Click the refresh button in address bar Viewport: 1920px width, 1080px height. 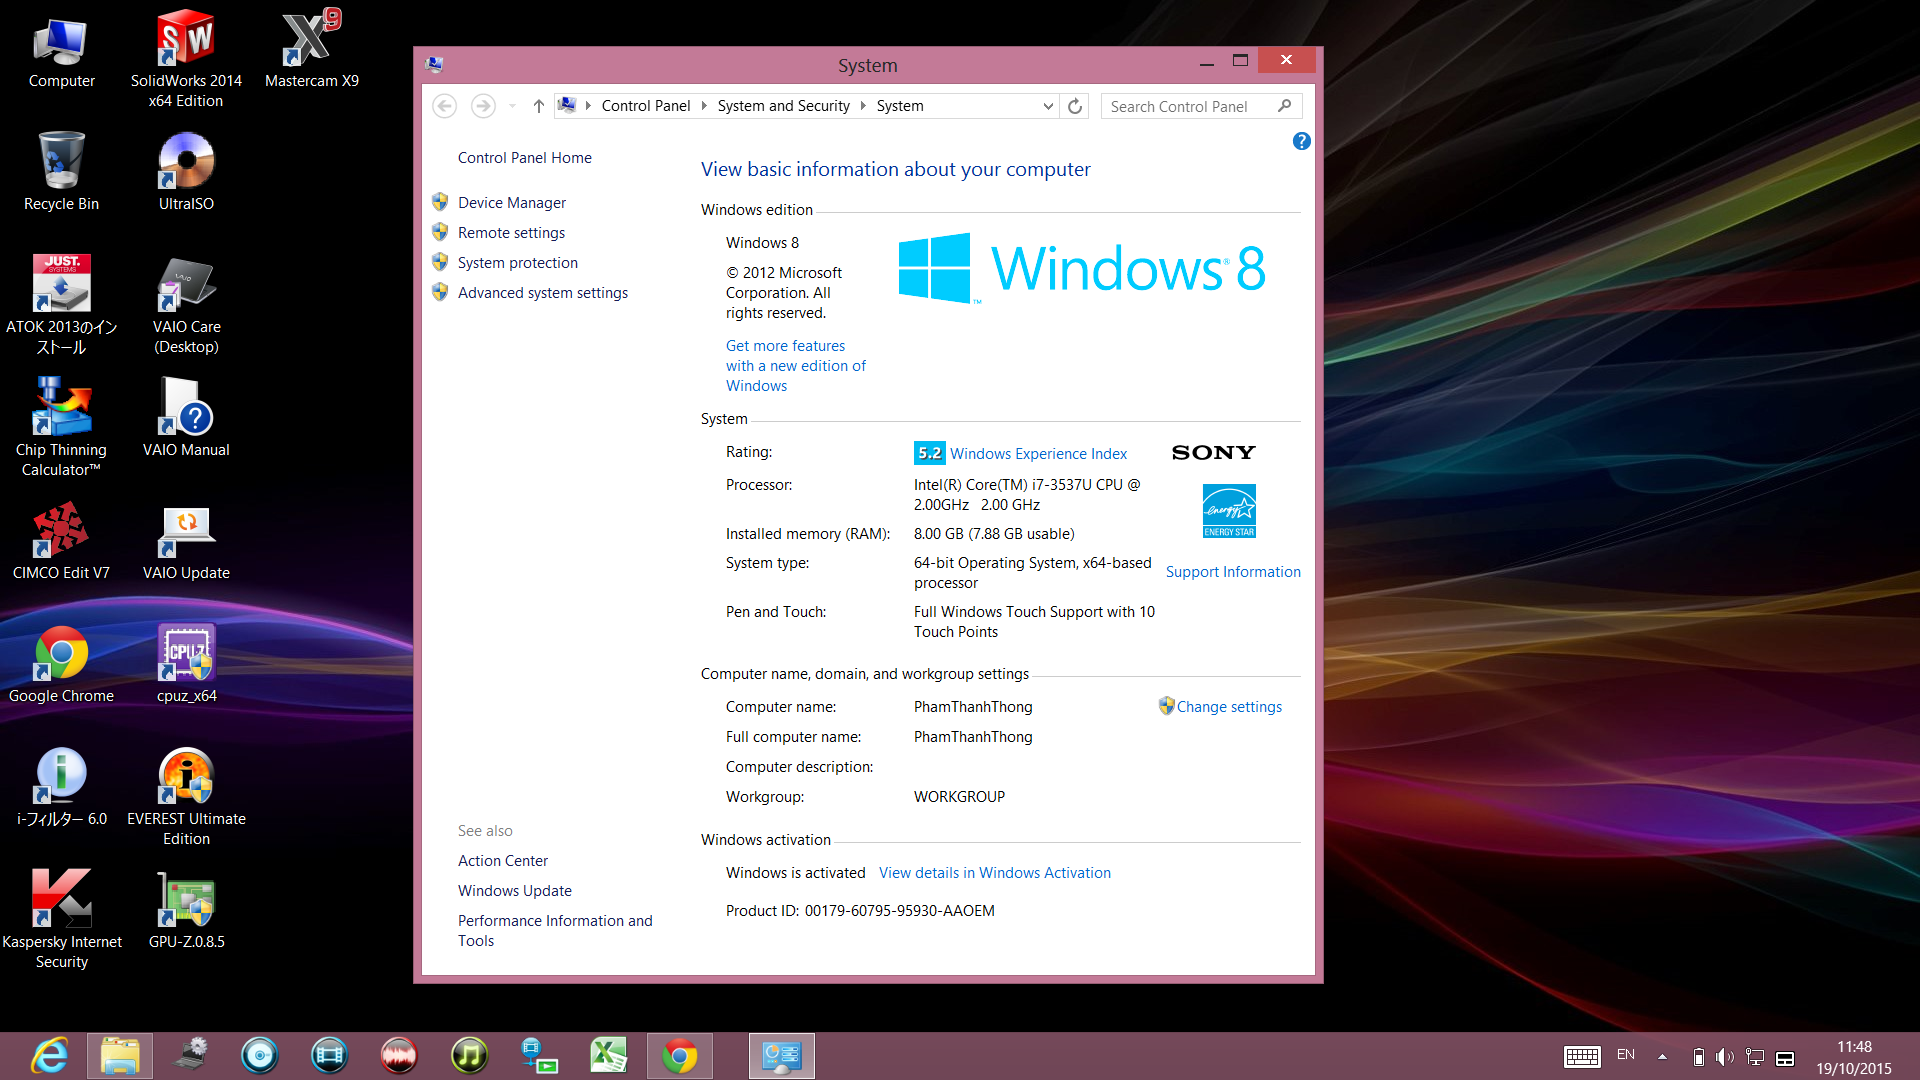click(x=1075, y=106)
